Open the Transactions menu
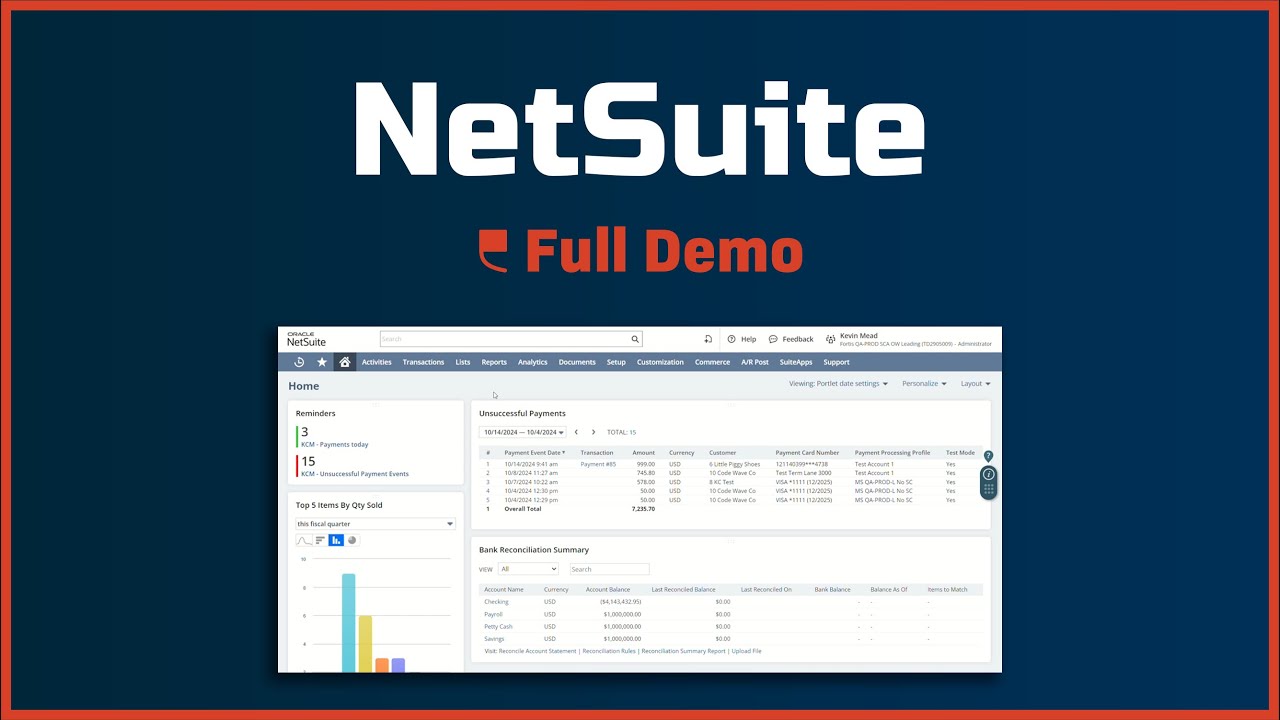This screenshot has height=720, width=1280. (x=424, y=362)
